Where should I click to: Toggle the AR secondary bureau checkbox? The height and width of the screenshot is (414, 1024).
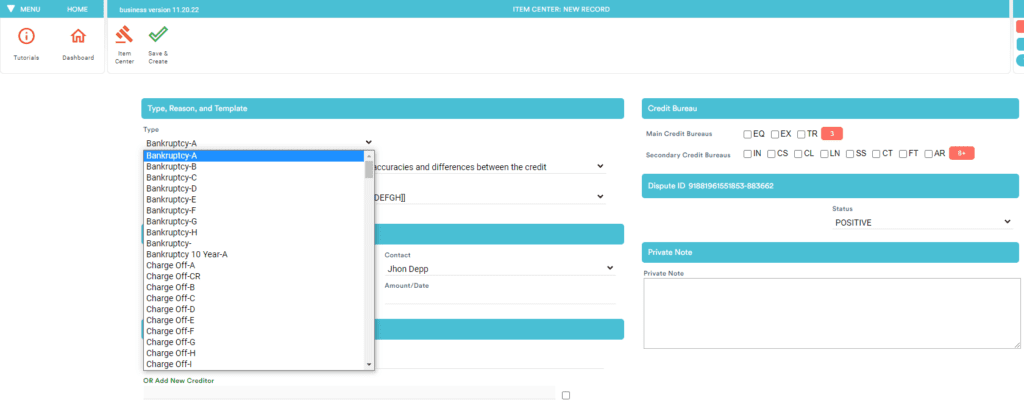tap(929, 154)
